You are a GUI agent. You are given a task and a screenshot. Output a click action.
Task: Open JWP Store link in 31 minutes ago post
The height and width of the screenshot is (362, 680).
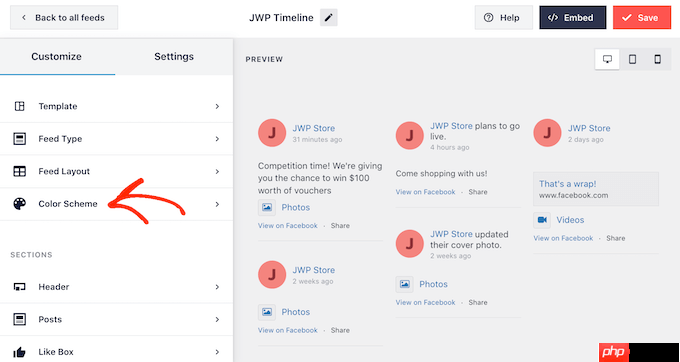[314, 128]
